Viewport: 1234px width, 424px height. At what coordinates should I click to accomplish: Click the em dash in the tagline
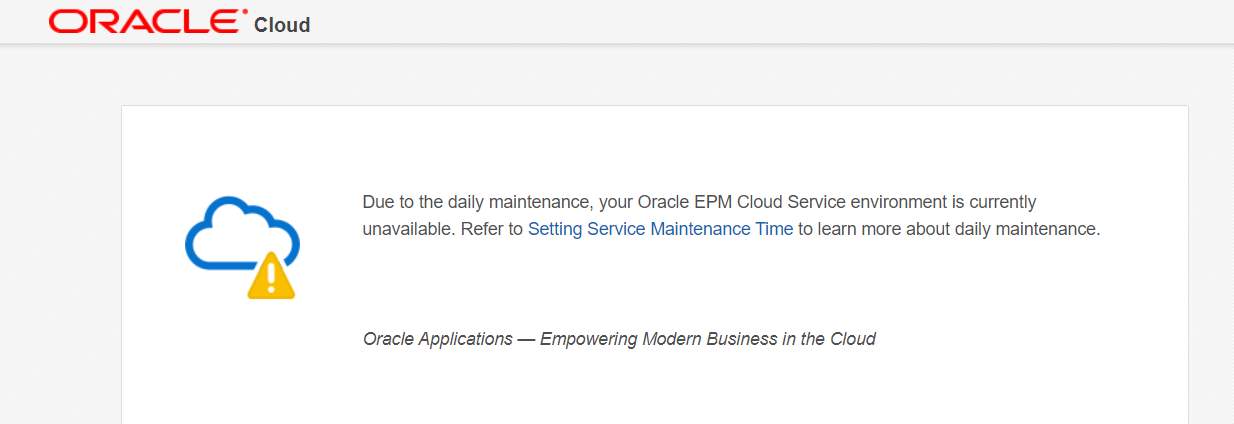tap(526, 339)
